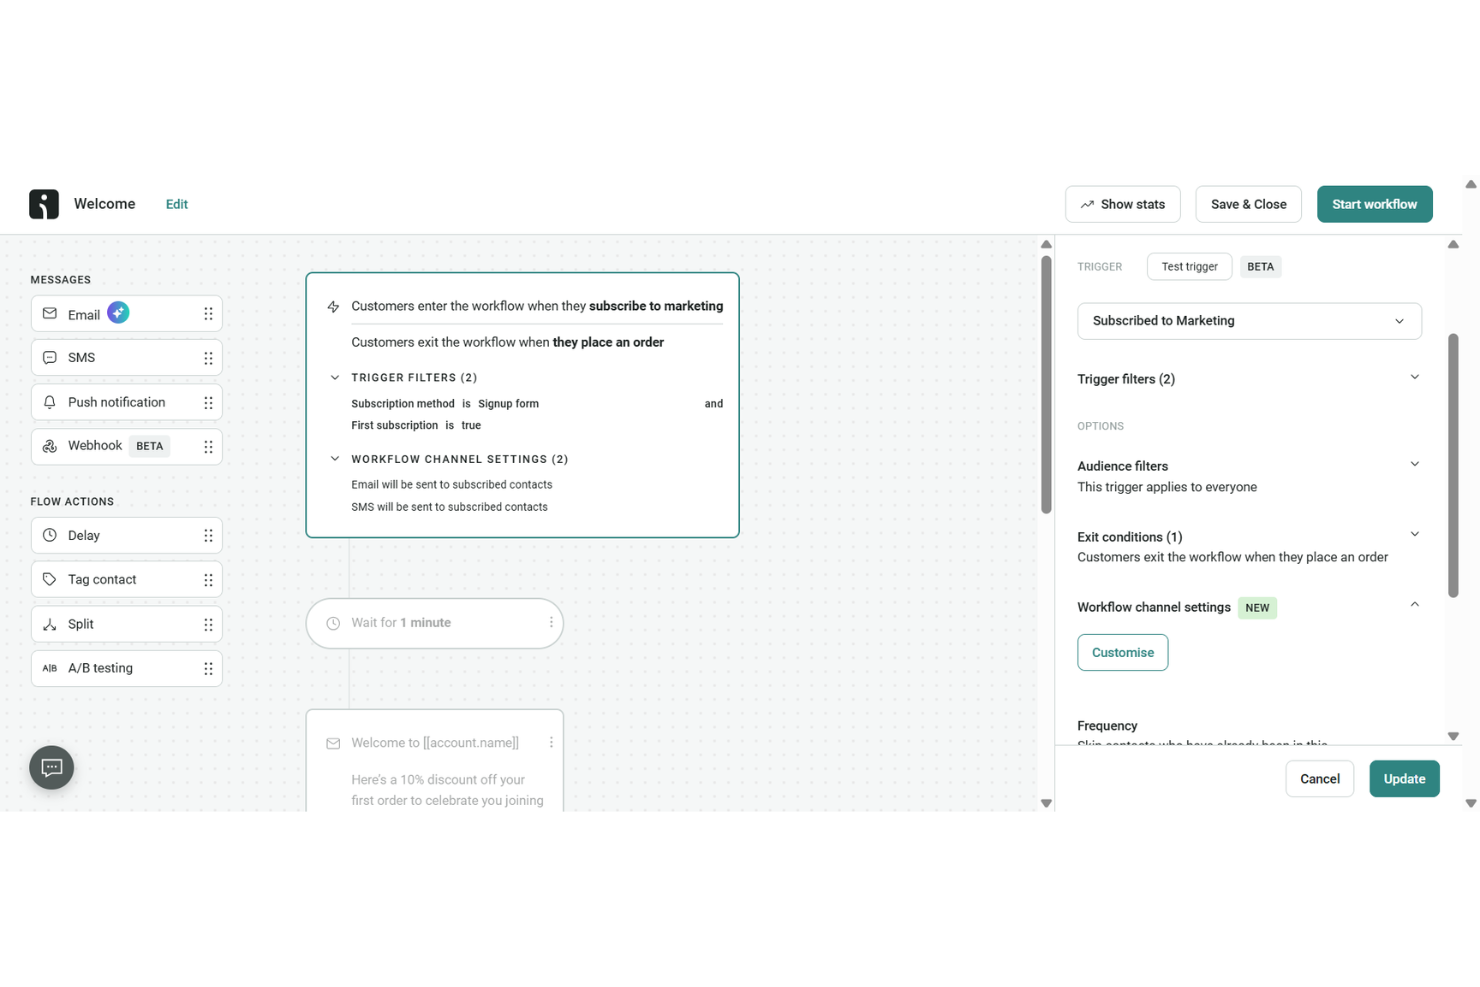Click the Tag contact tag icon

click(50, 580)
